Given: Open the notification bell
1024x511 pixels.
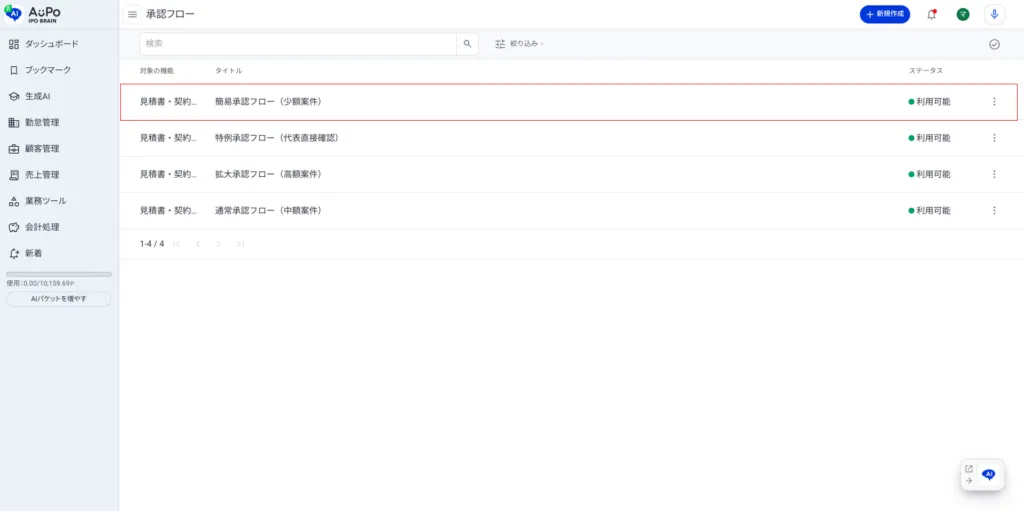Looking at the screenshot, I should tap(931, 14).
